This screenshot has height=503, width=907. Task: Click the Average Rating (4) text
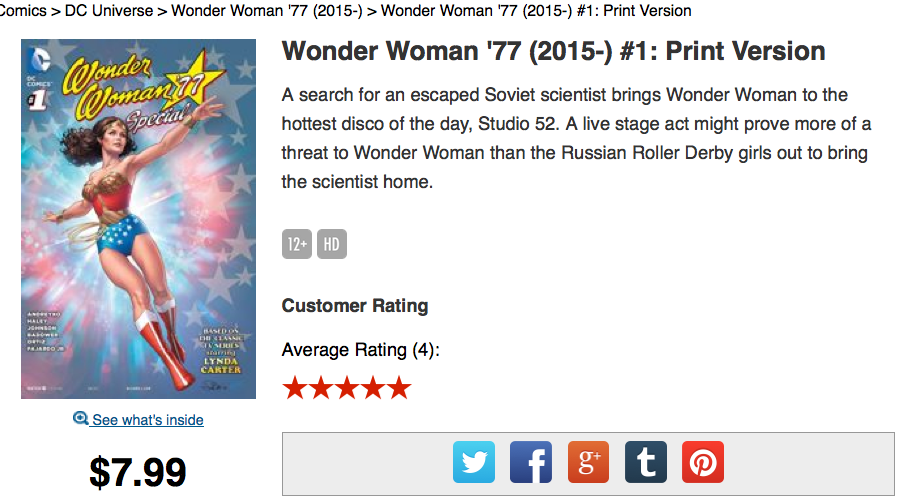(360, 350)
